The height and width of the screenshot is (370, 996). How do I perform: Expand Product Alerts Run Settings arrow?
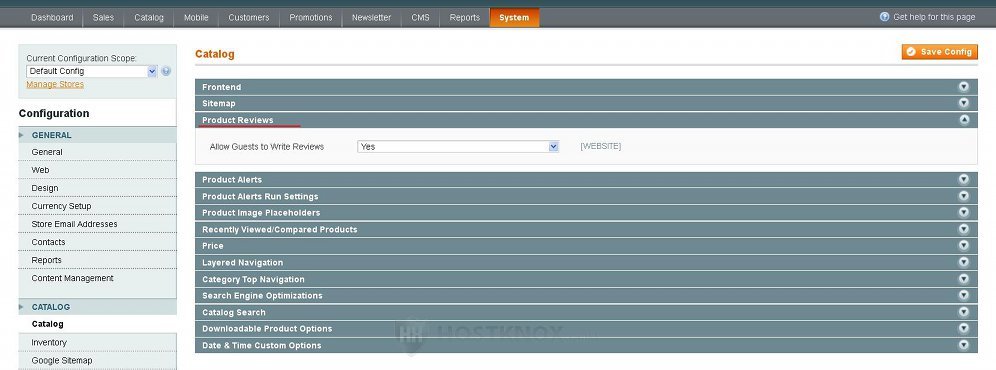click(x=964, y=196)
